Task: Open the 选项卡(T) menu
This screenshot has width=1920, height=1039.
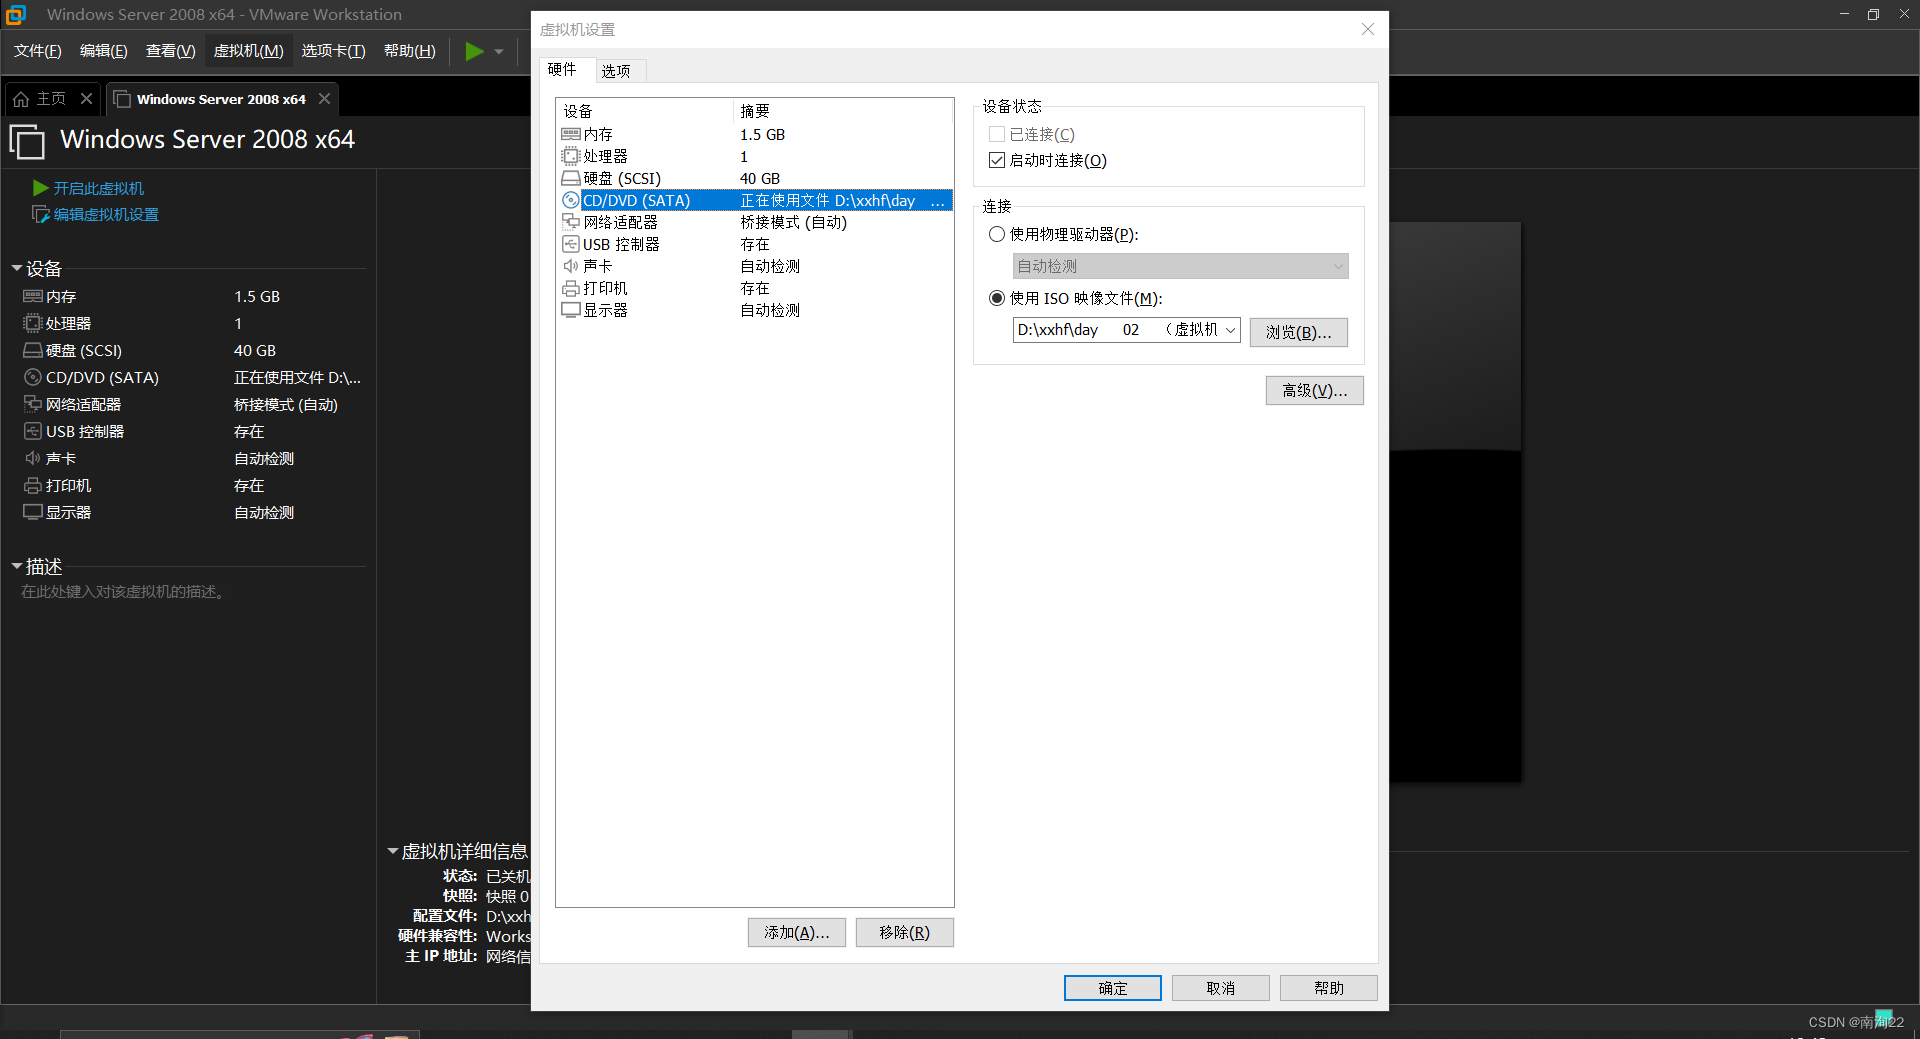Action: click(x=334, y=51)
